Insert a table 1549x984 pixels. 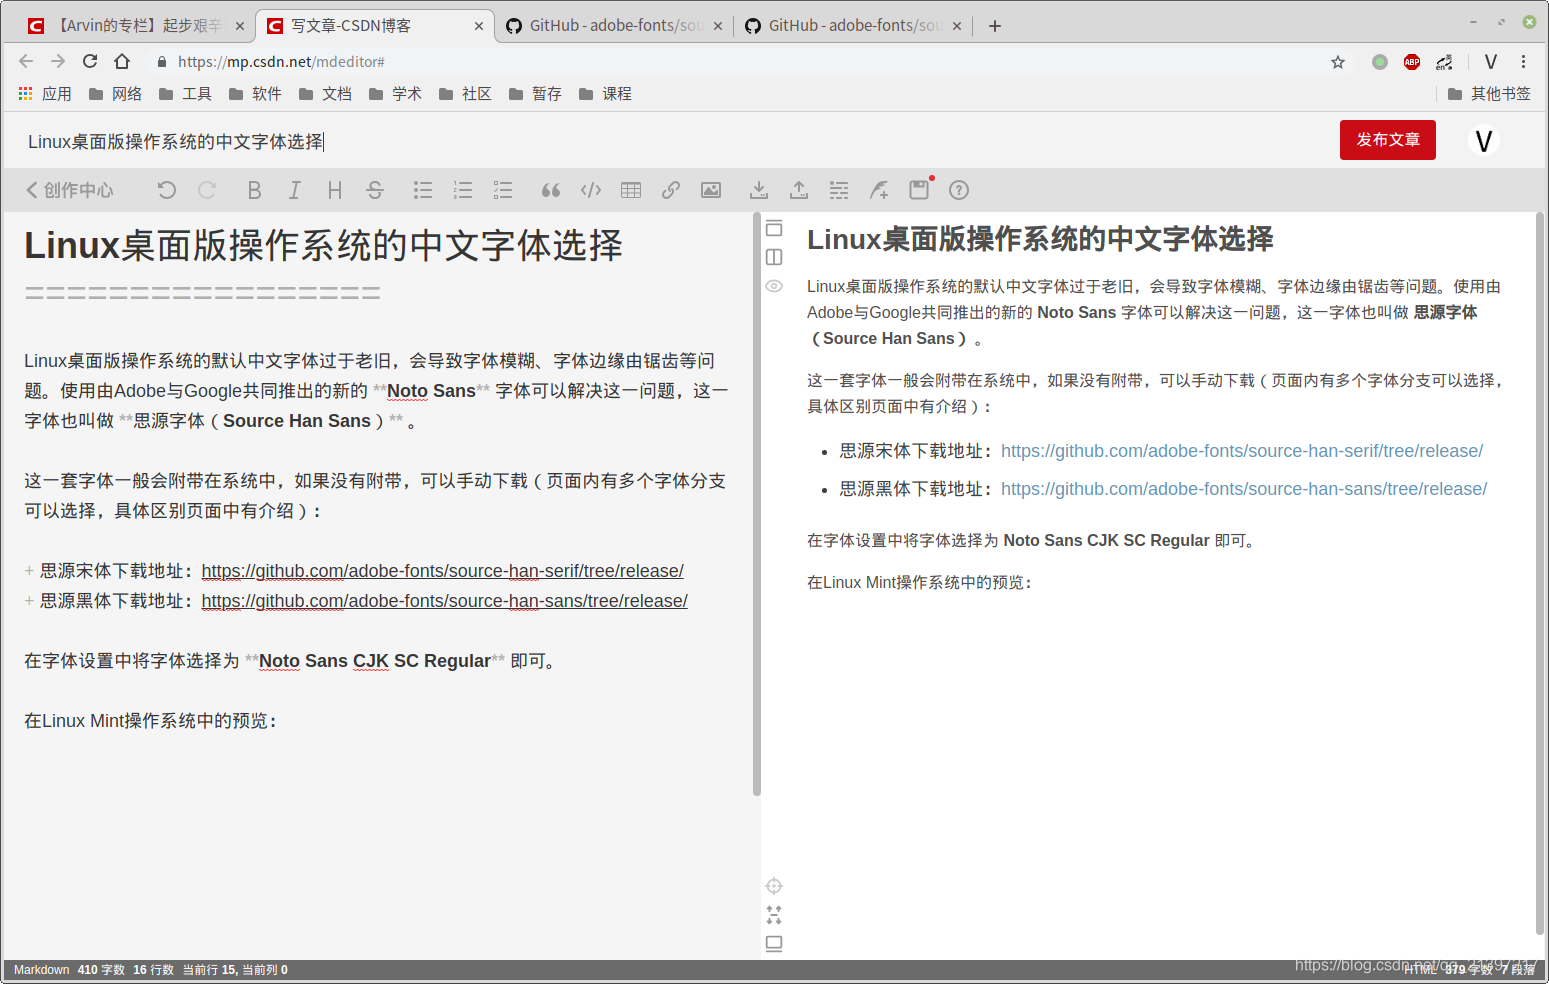click(631, 190)
